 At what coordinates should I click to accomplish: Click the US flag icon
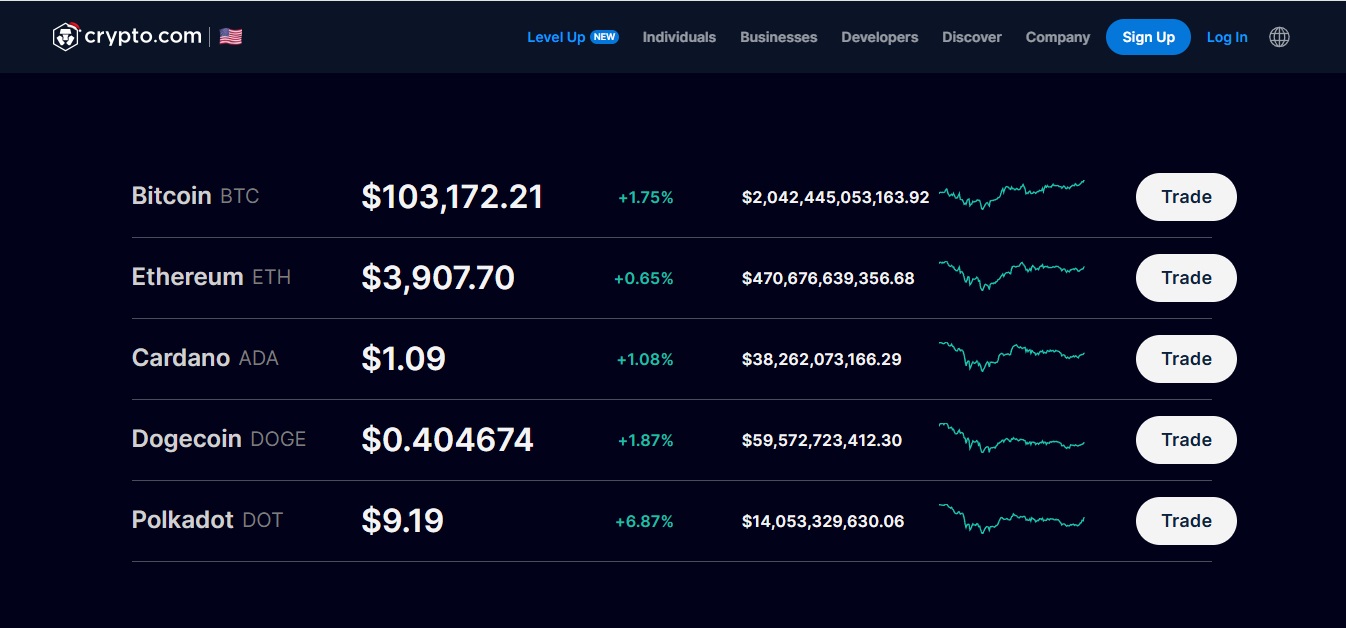pyautogui.click(x=230, y=35)
